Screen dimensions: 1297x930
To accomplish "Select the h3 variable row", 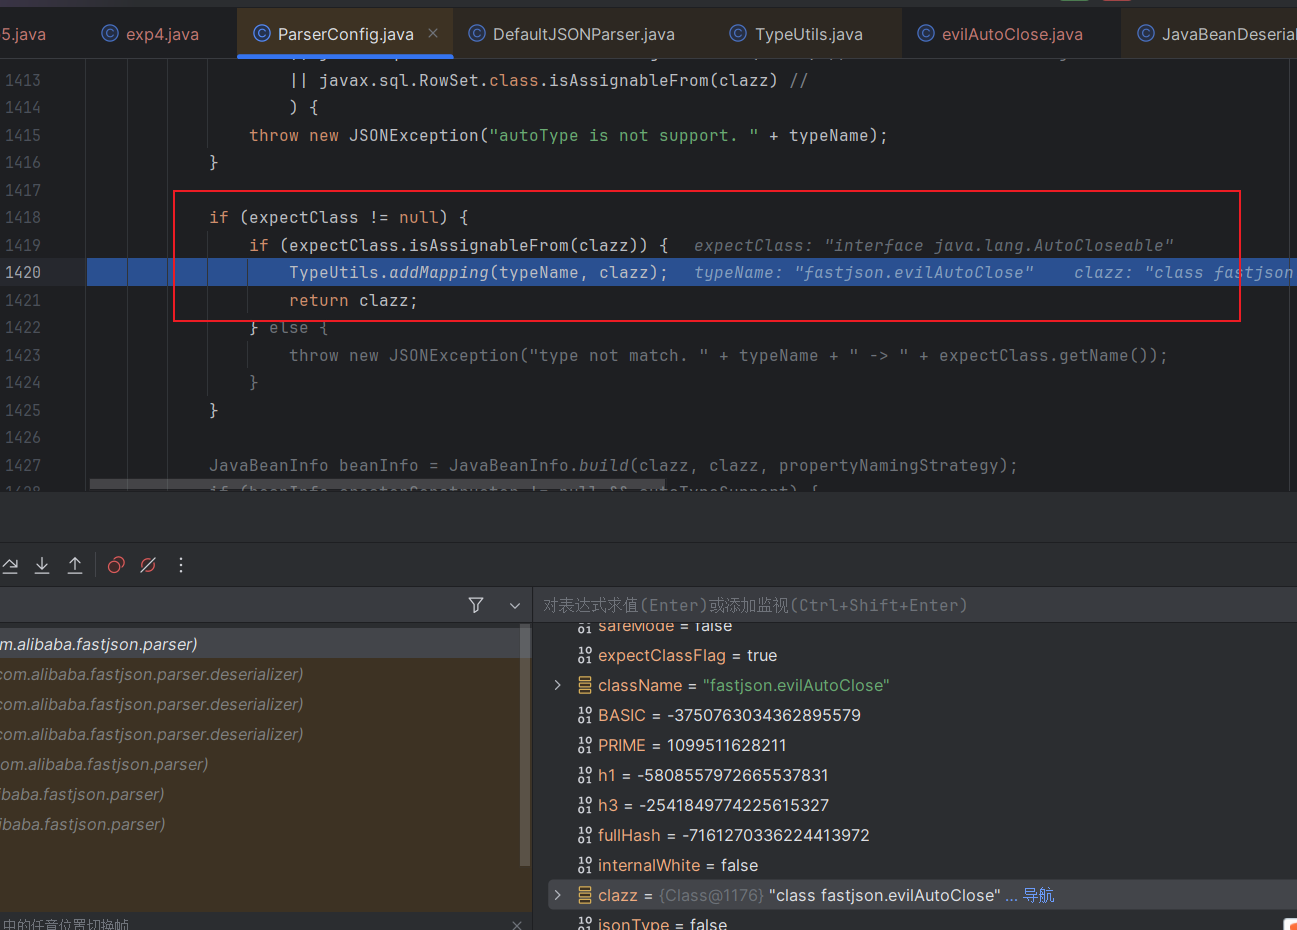I will point(703,805).
